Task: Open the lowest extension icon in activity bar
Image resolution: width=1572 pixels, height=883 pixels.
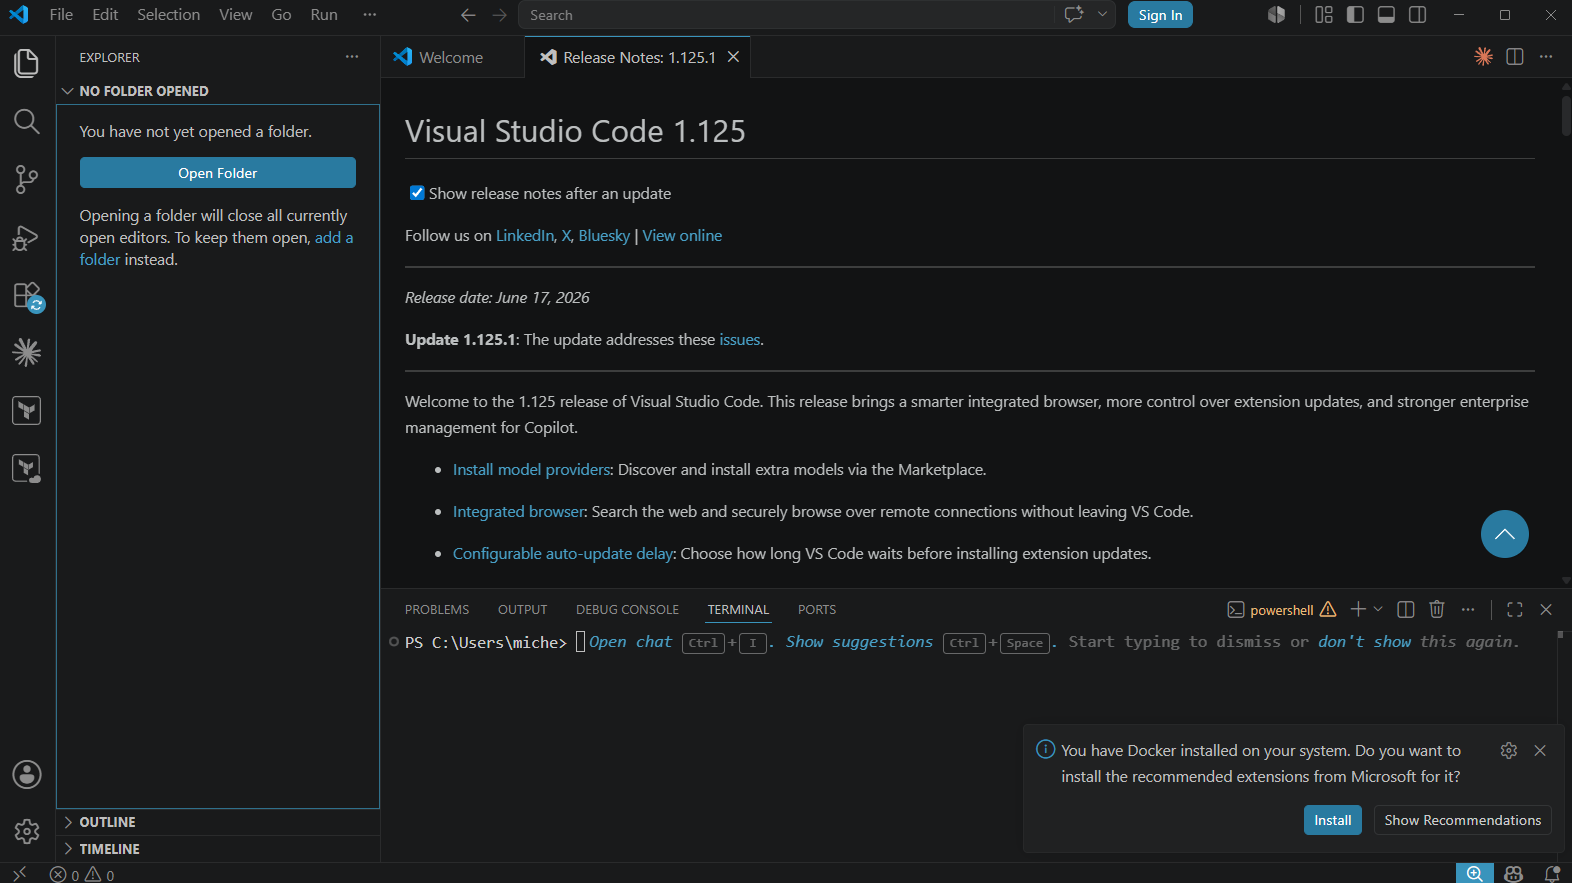Action: pyautogui.click(x=27, y=468)
